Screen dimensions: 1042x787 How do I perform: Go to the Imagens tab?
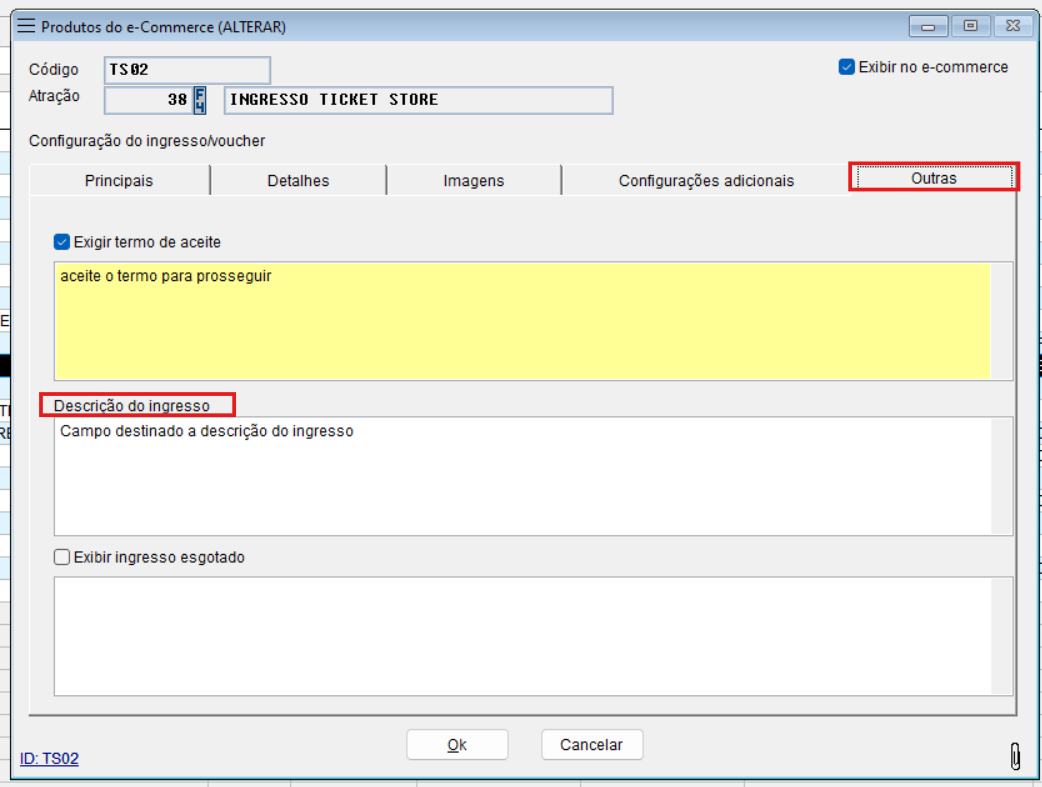point(474,181)
